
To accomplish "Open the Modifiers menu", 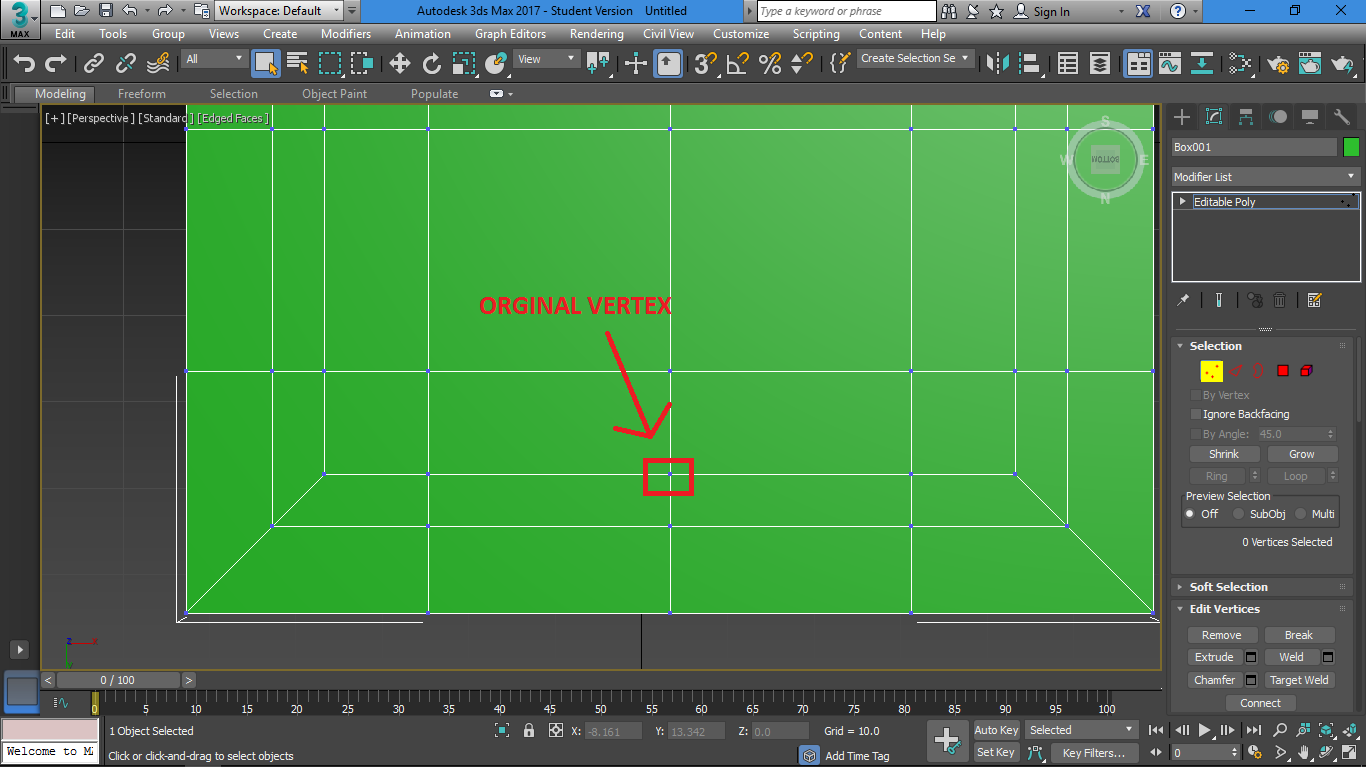I will point(346,33).
